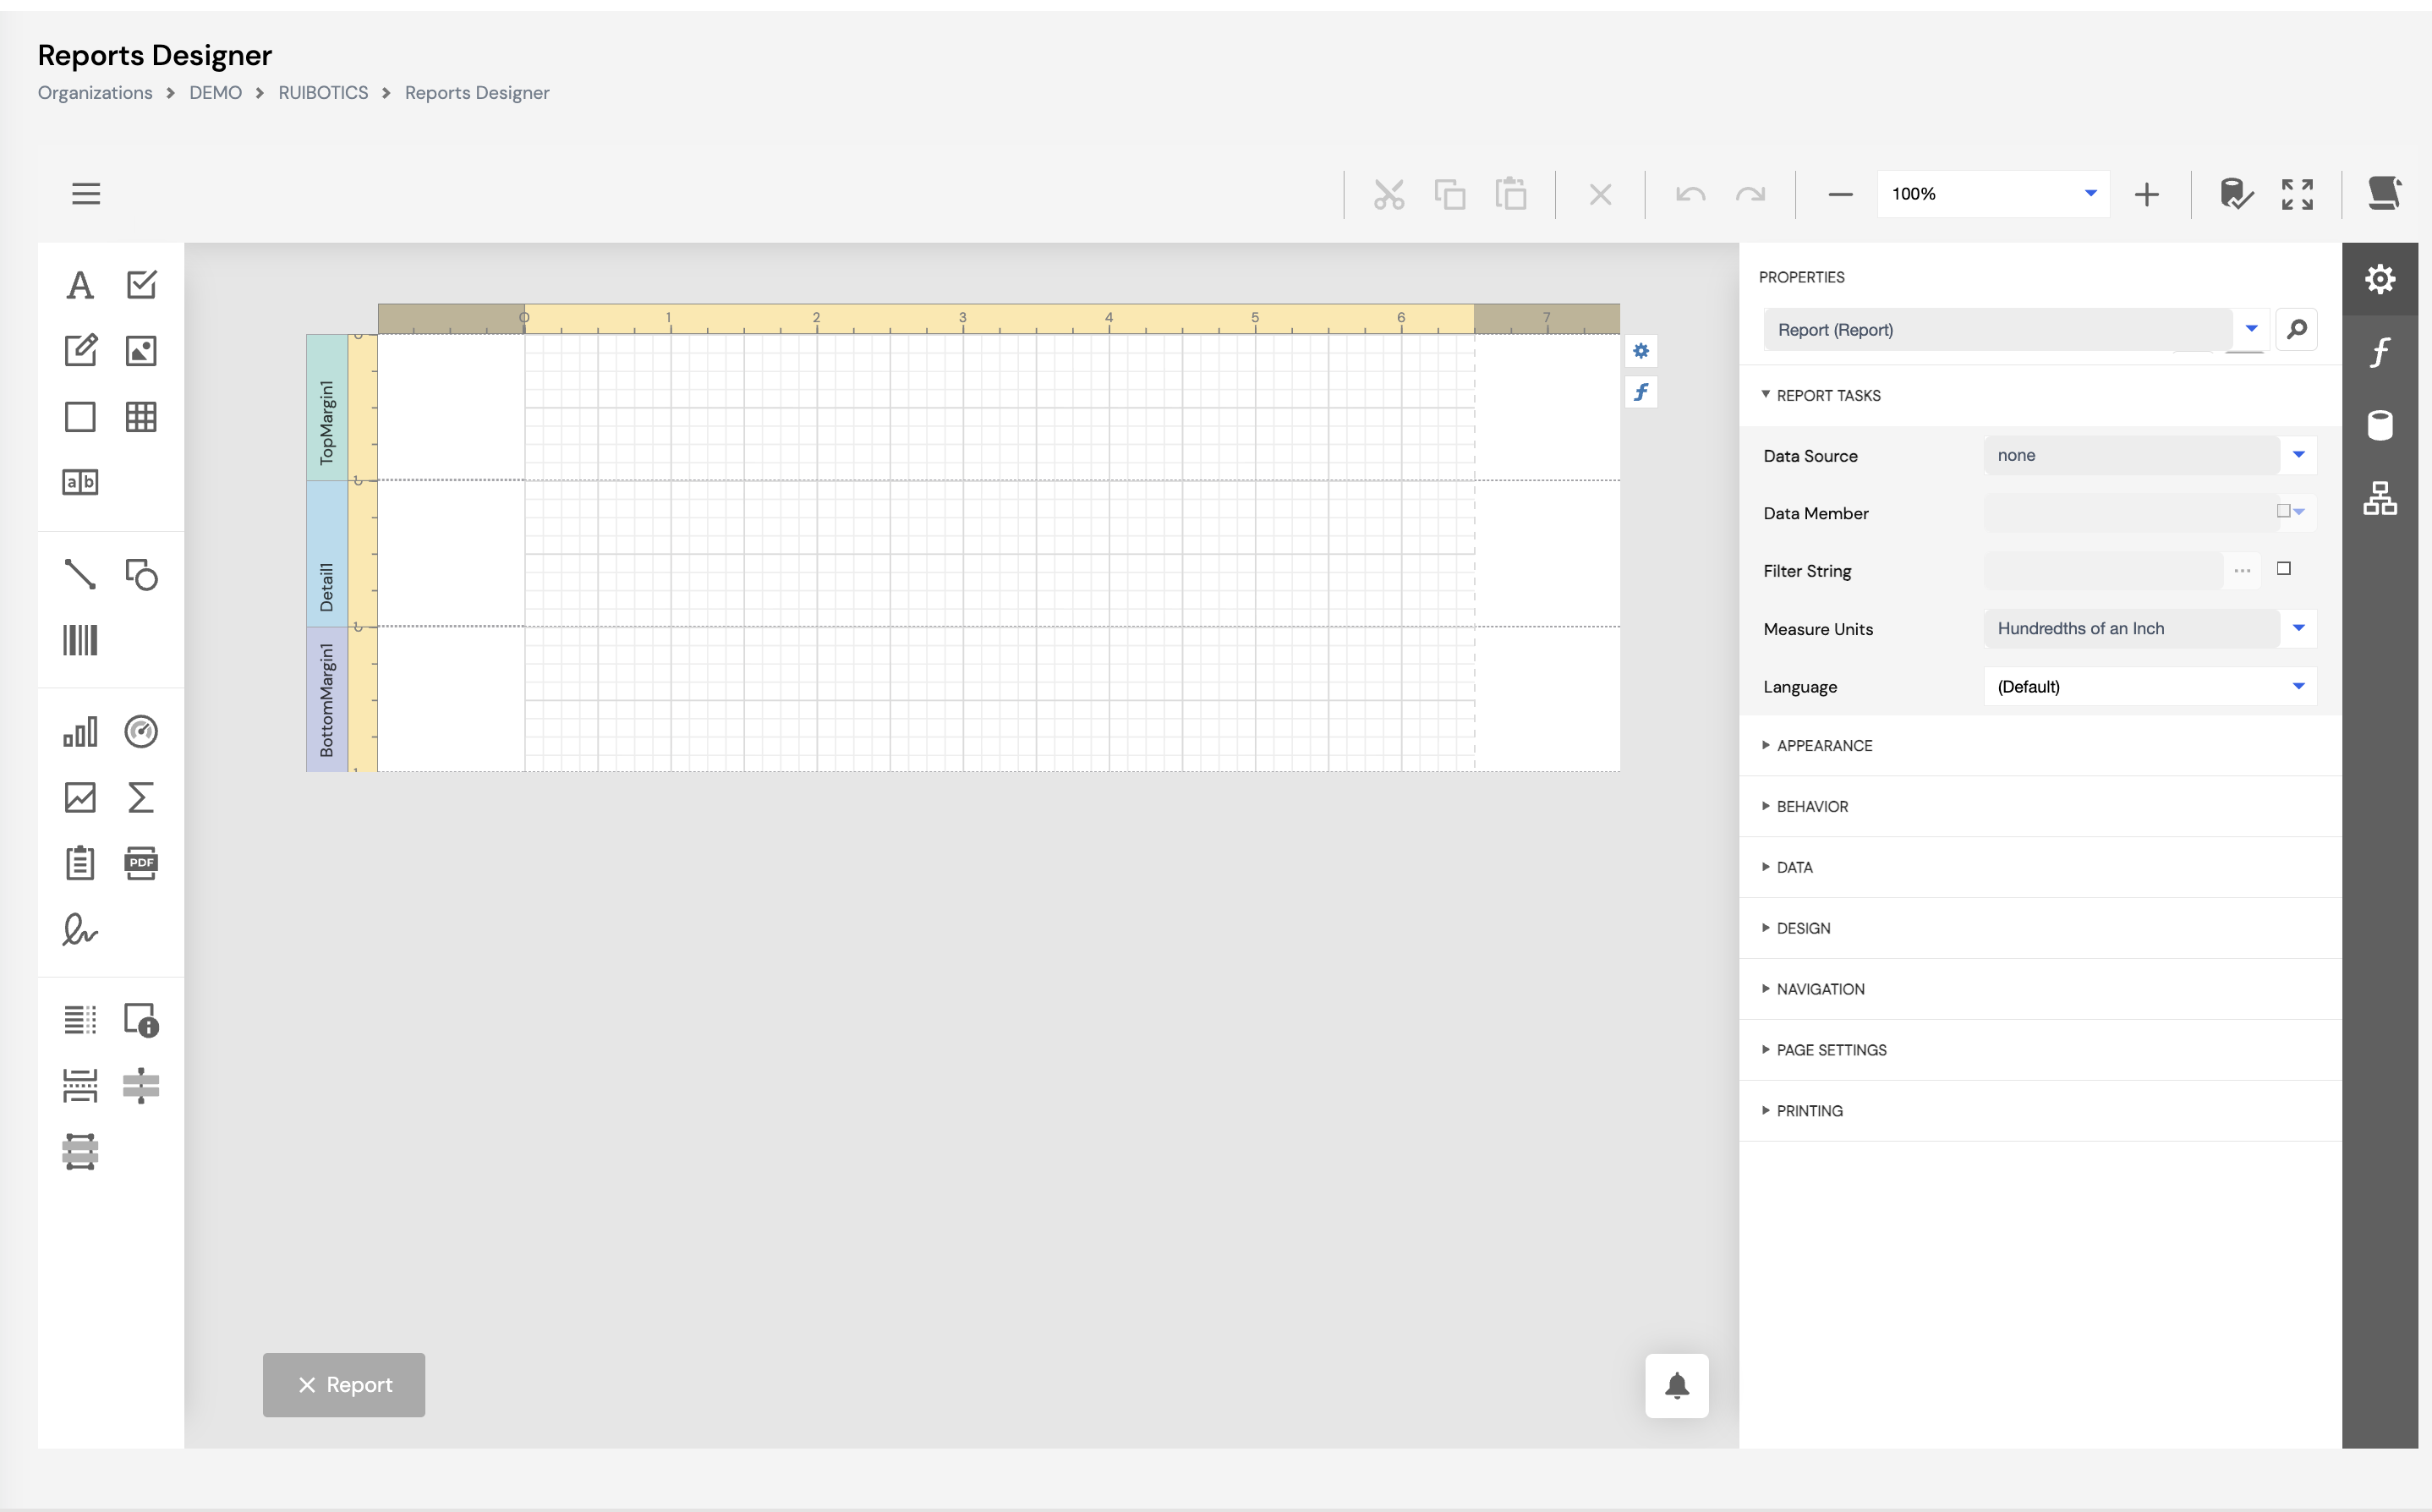Open the 100% zoom level dropdown
Viewport: 2432px width, 1512px height.
(x=2090, y=193)
